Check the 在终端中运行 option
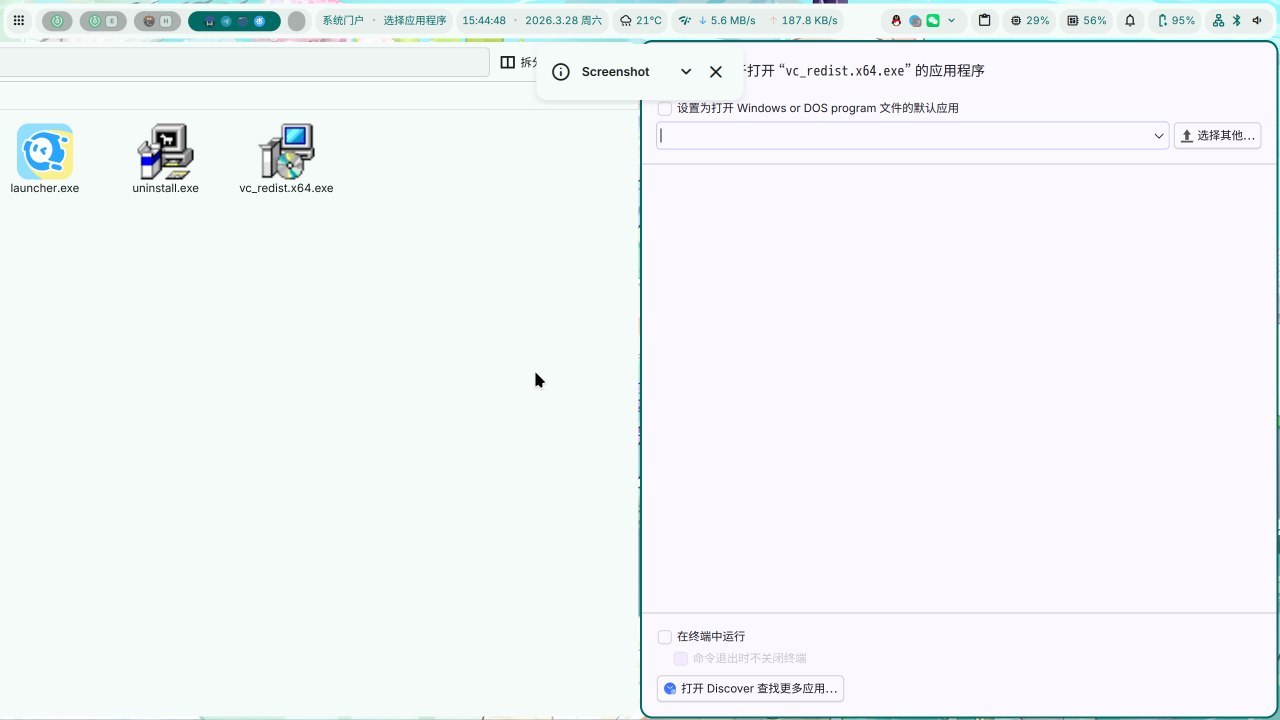The height and width of the screenshot is (720, 1280). coord(665,637)
